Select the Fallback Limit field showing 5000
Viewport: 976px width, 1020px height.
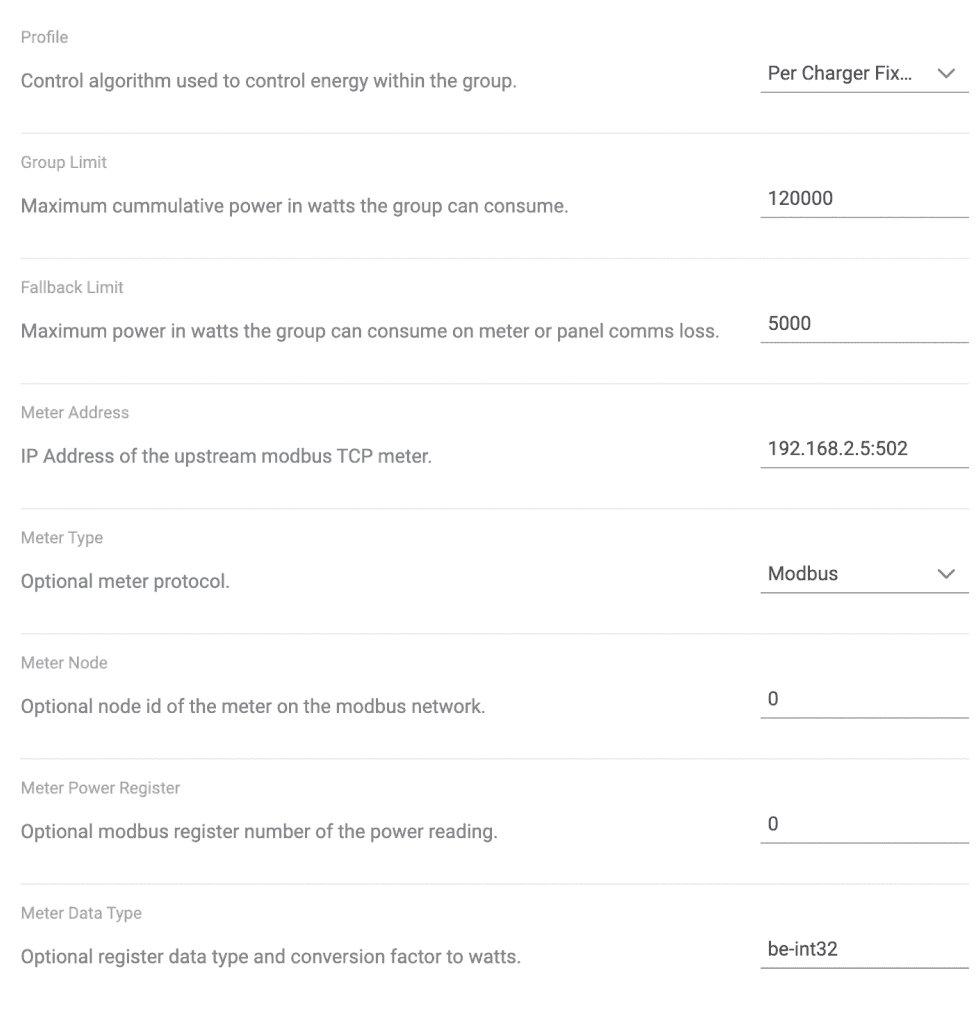pyautogui.click(x=863, y=323)
